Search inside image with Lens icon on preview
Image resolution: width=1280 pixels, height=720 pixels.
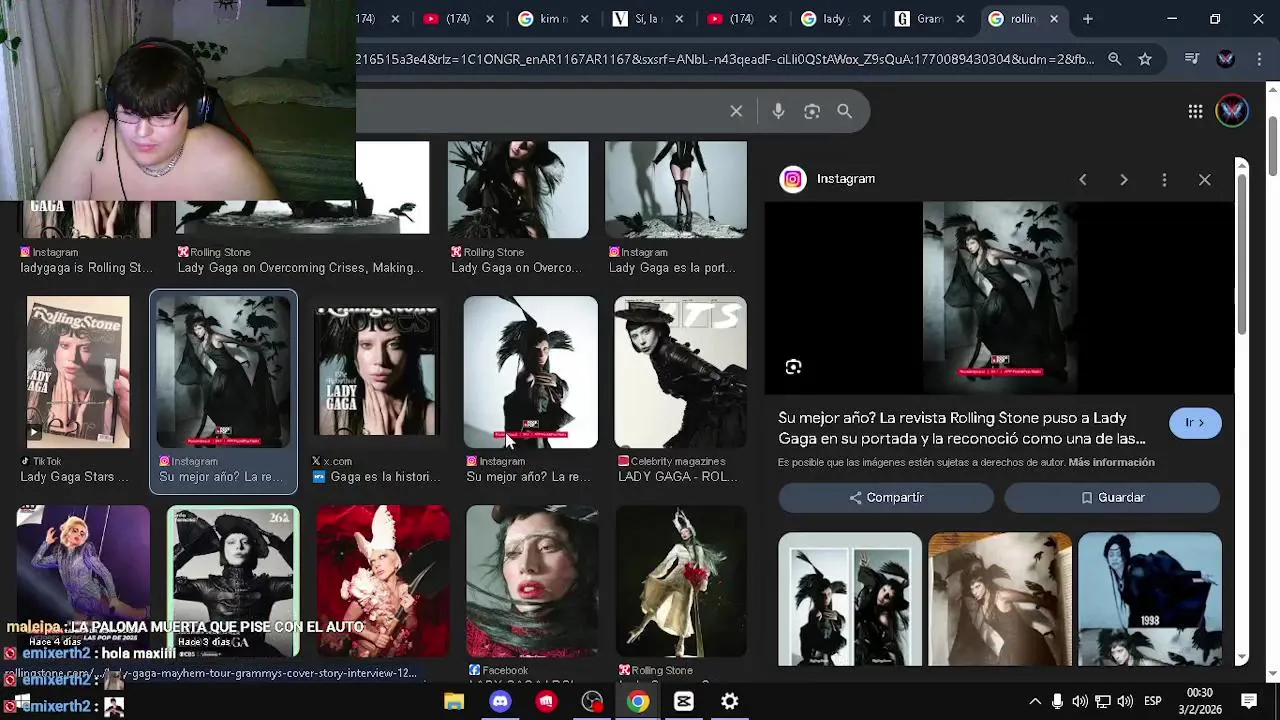click(x=793, y=367)
